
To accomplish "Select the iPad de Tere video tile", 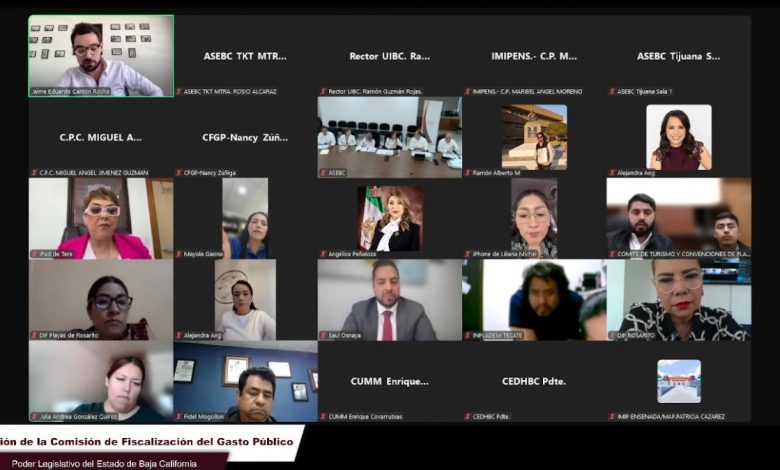I will (101, 218).
